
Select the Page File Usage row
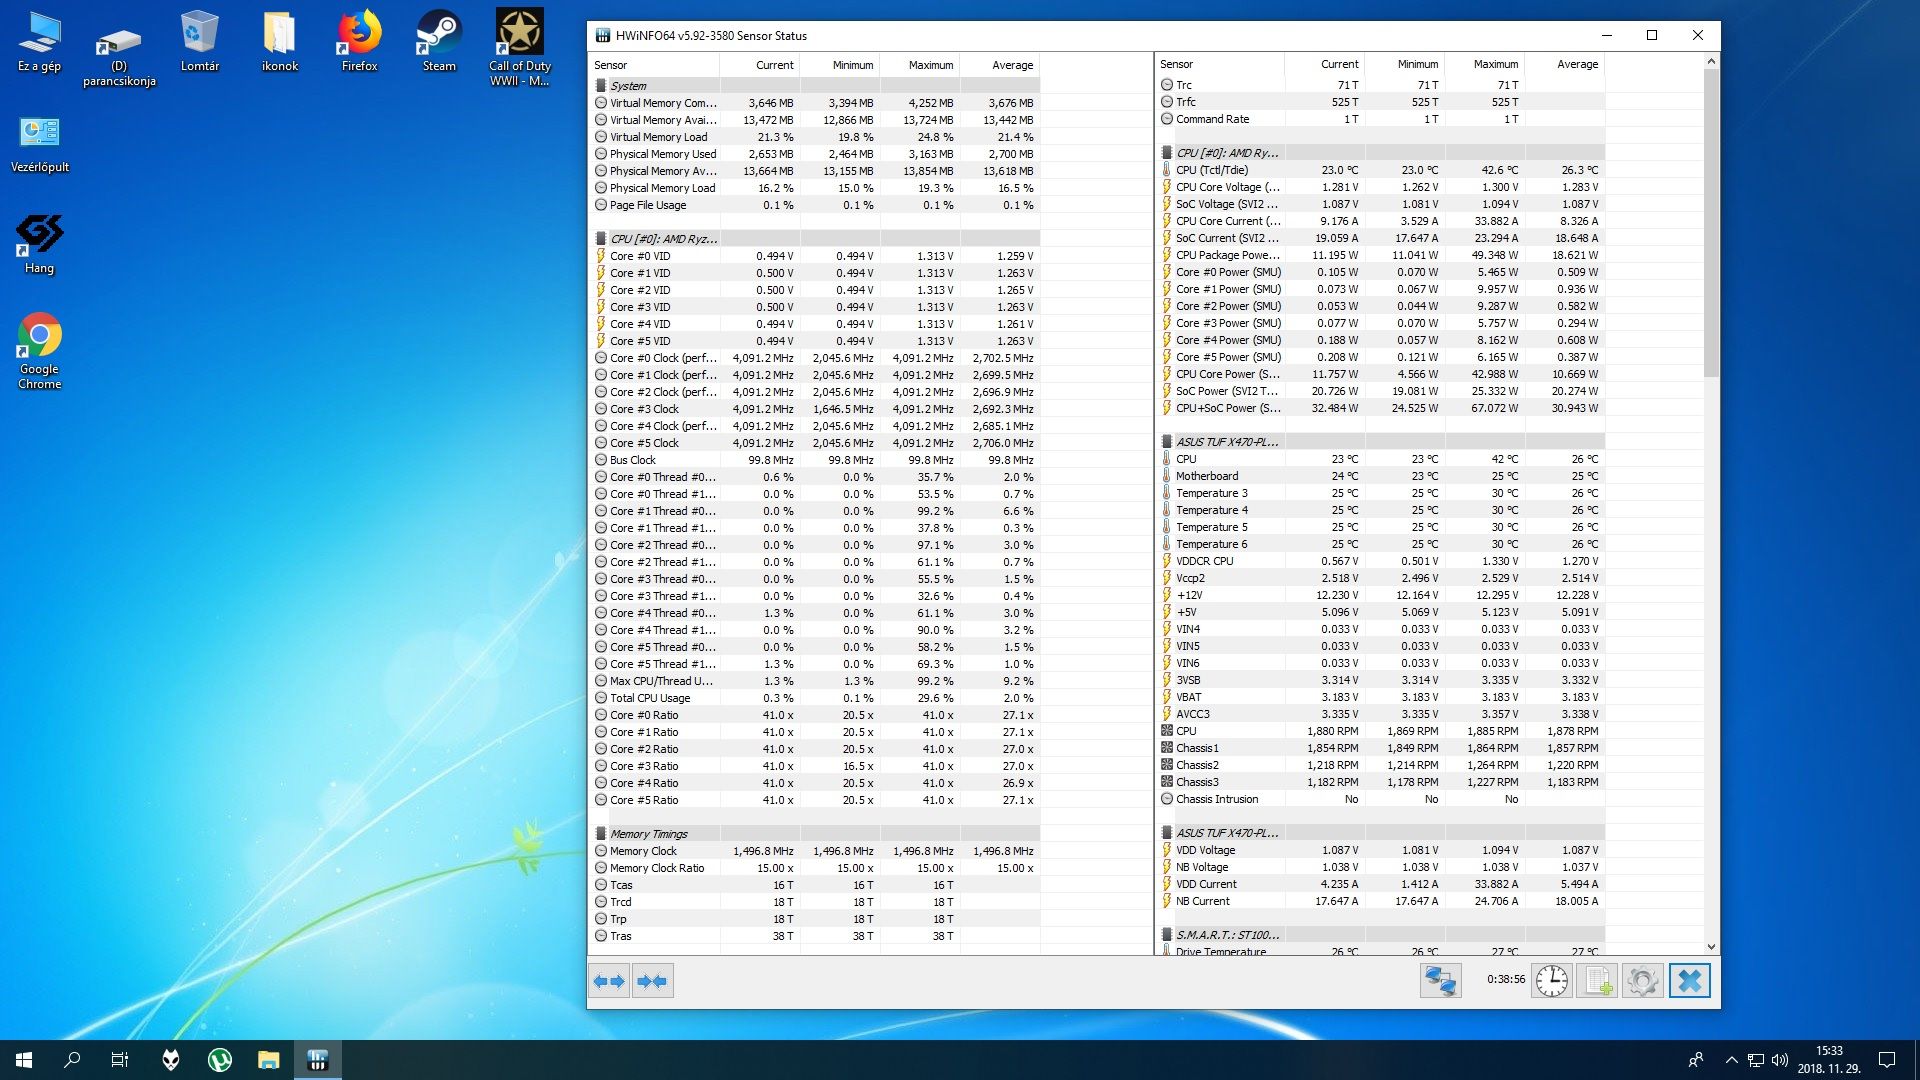tap(816, 205)
